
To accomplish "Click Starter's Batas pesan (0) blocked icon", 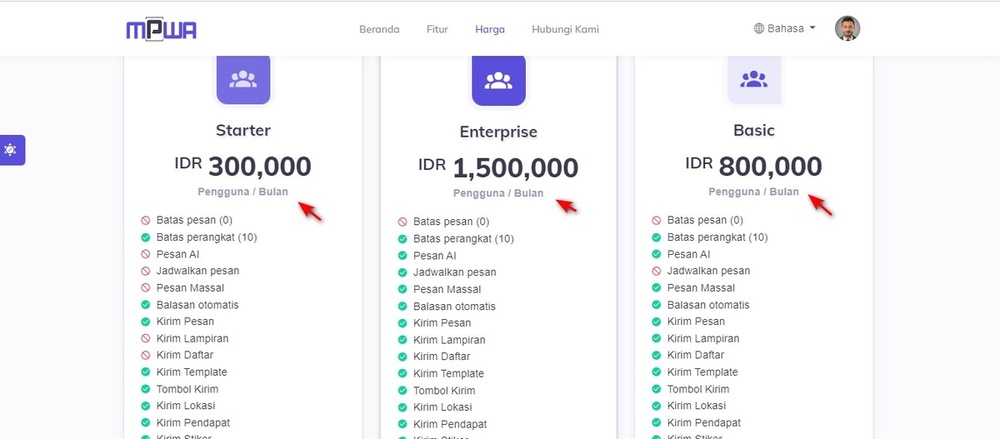I will (x=145, y=220).
